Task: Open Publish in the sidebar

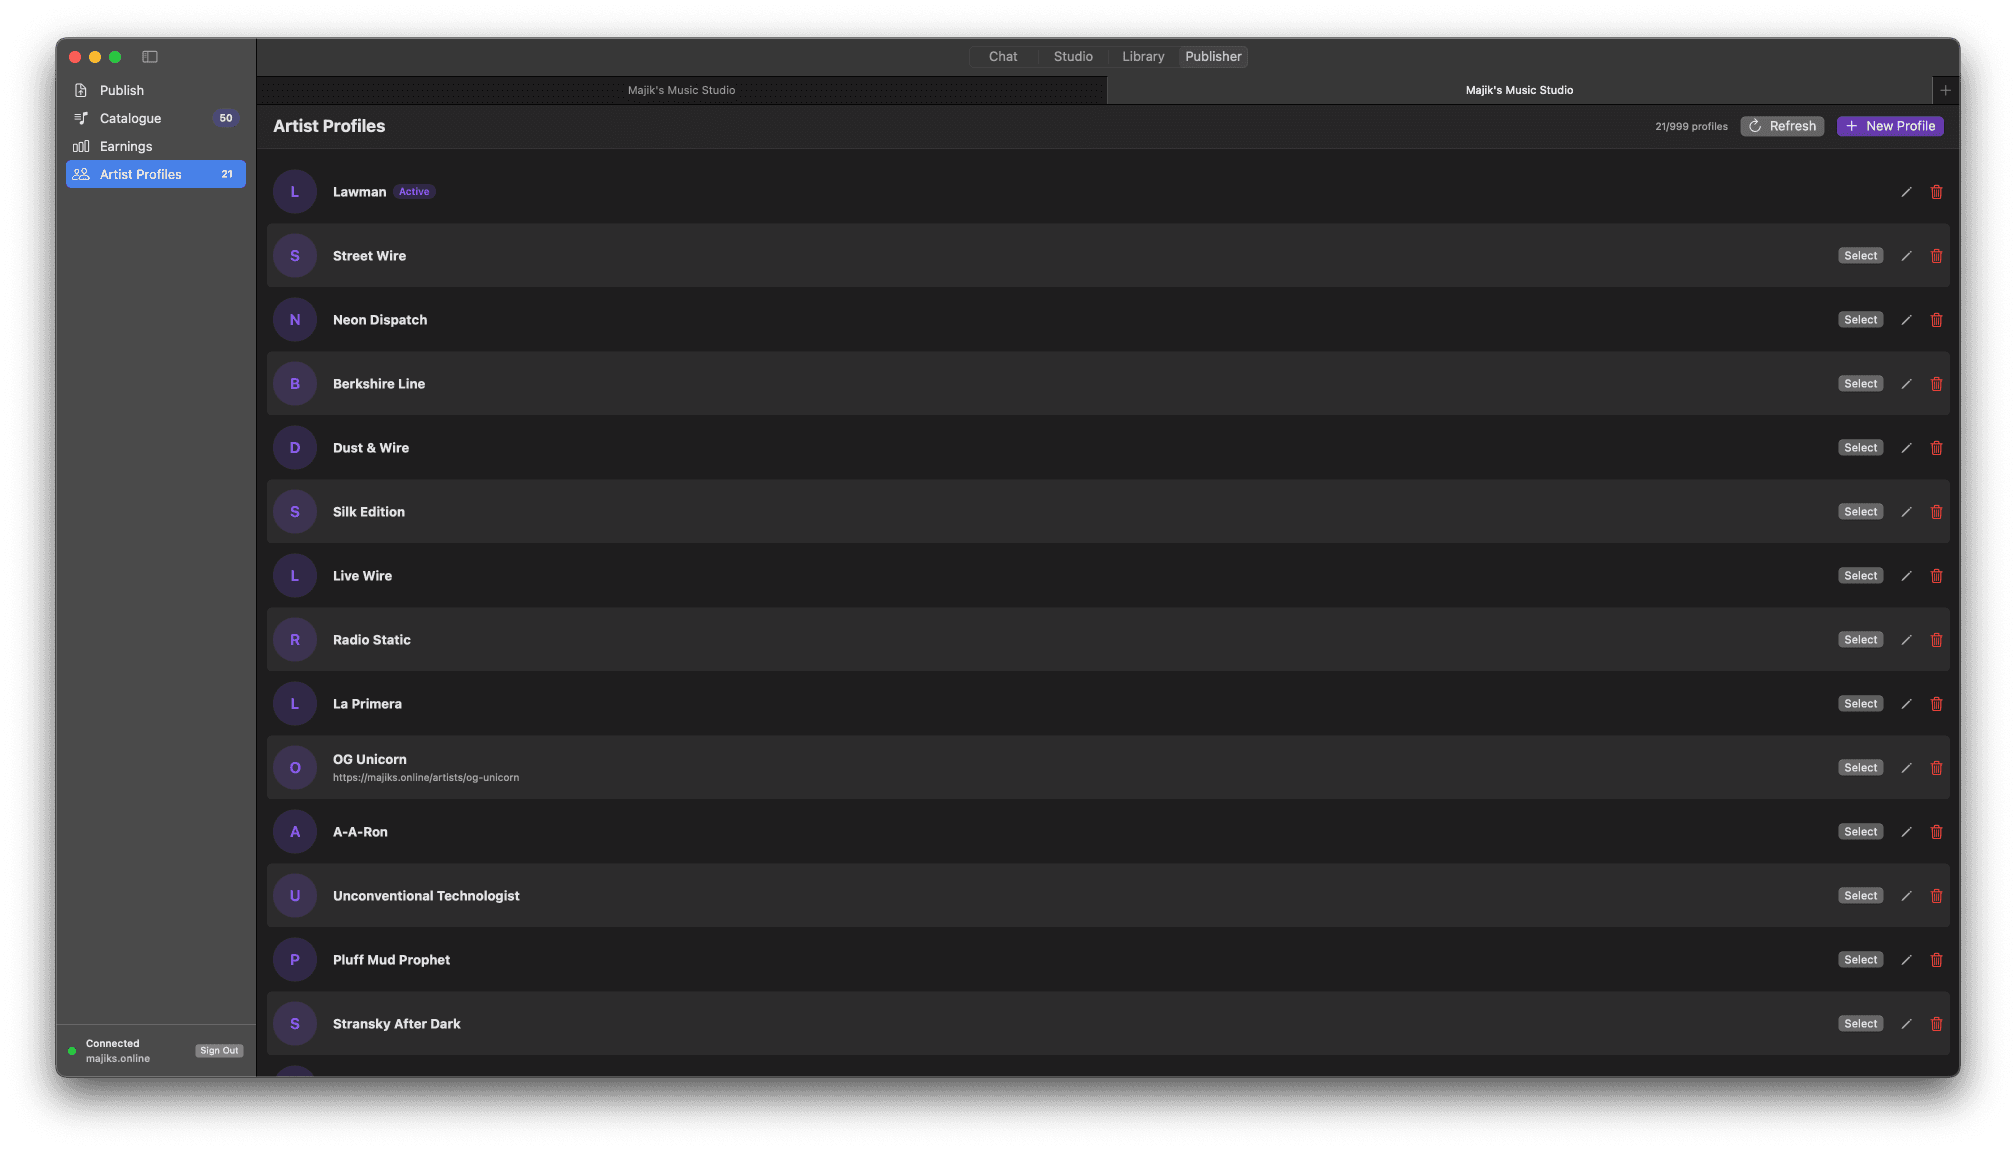Action: (x=156, y=90)
